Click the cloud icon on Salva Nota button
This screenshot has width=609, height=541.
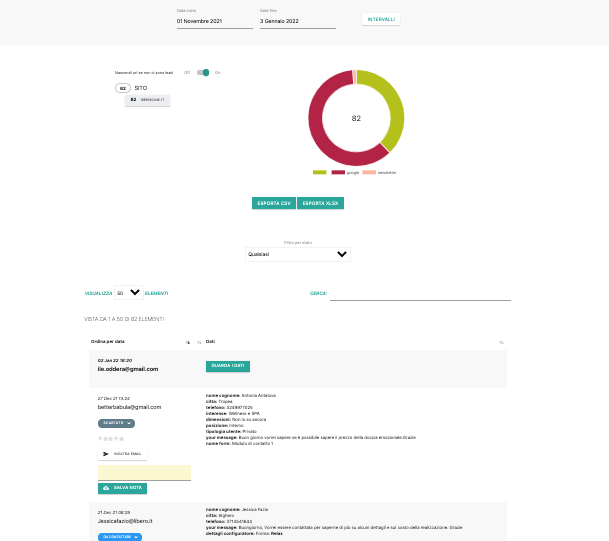pyautogui.click(x=105, y=488)
